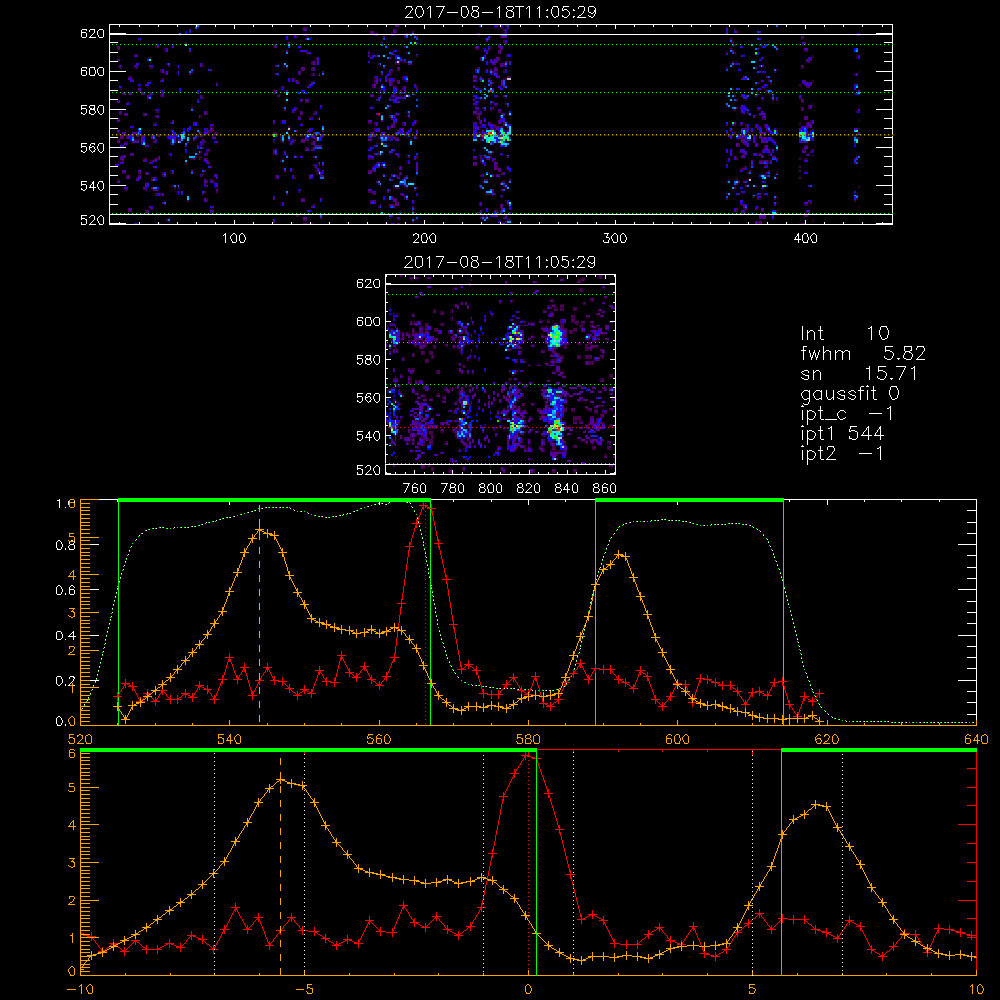
Task: Click the x-axis label '-10' of the lower plot
Action: coord(80,990)
